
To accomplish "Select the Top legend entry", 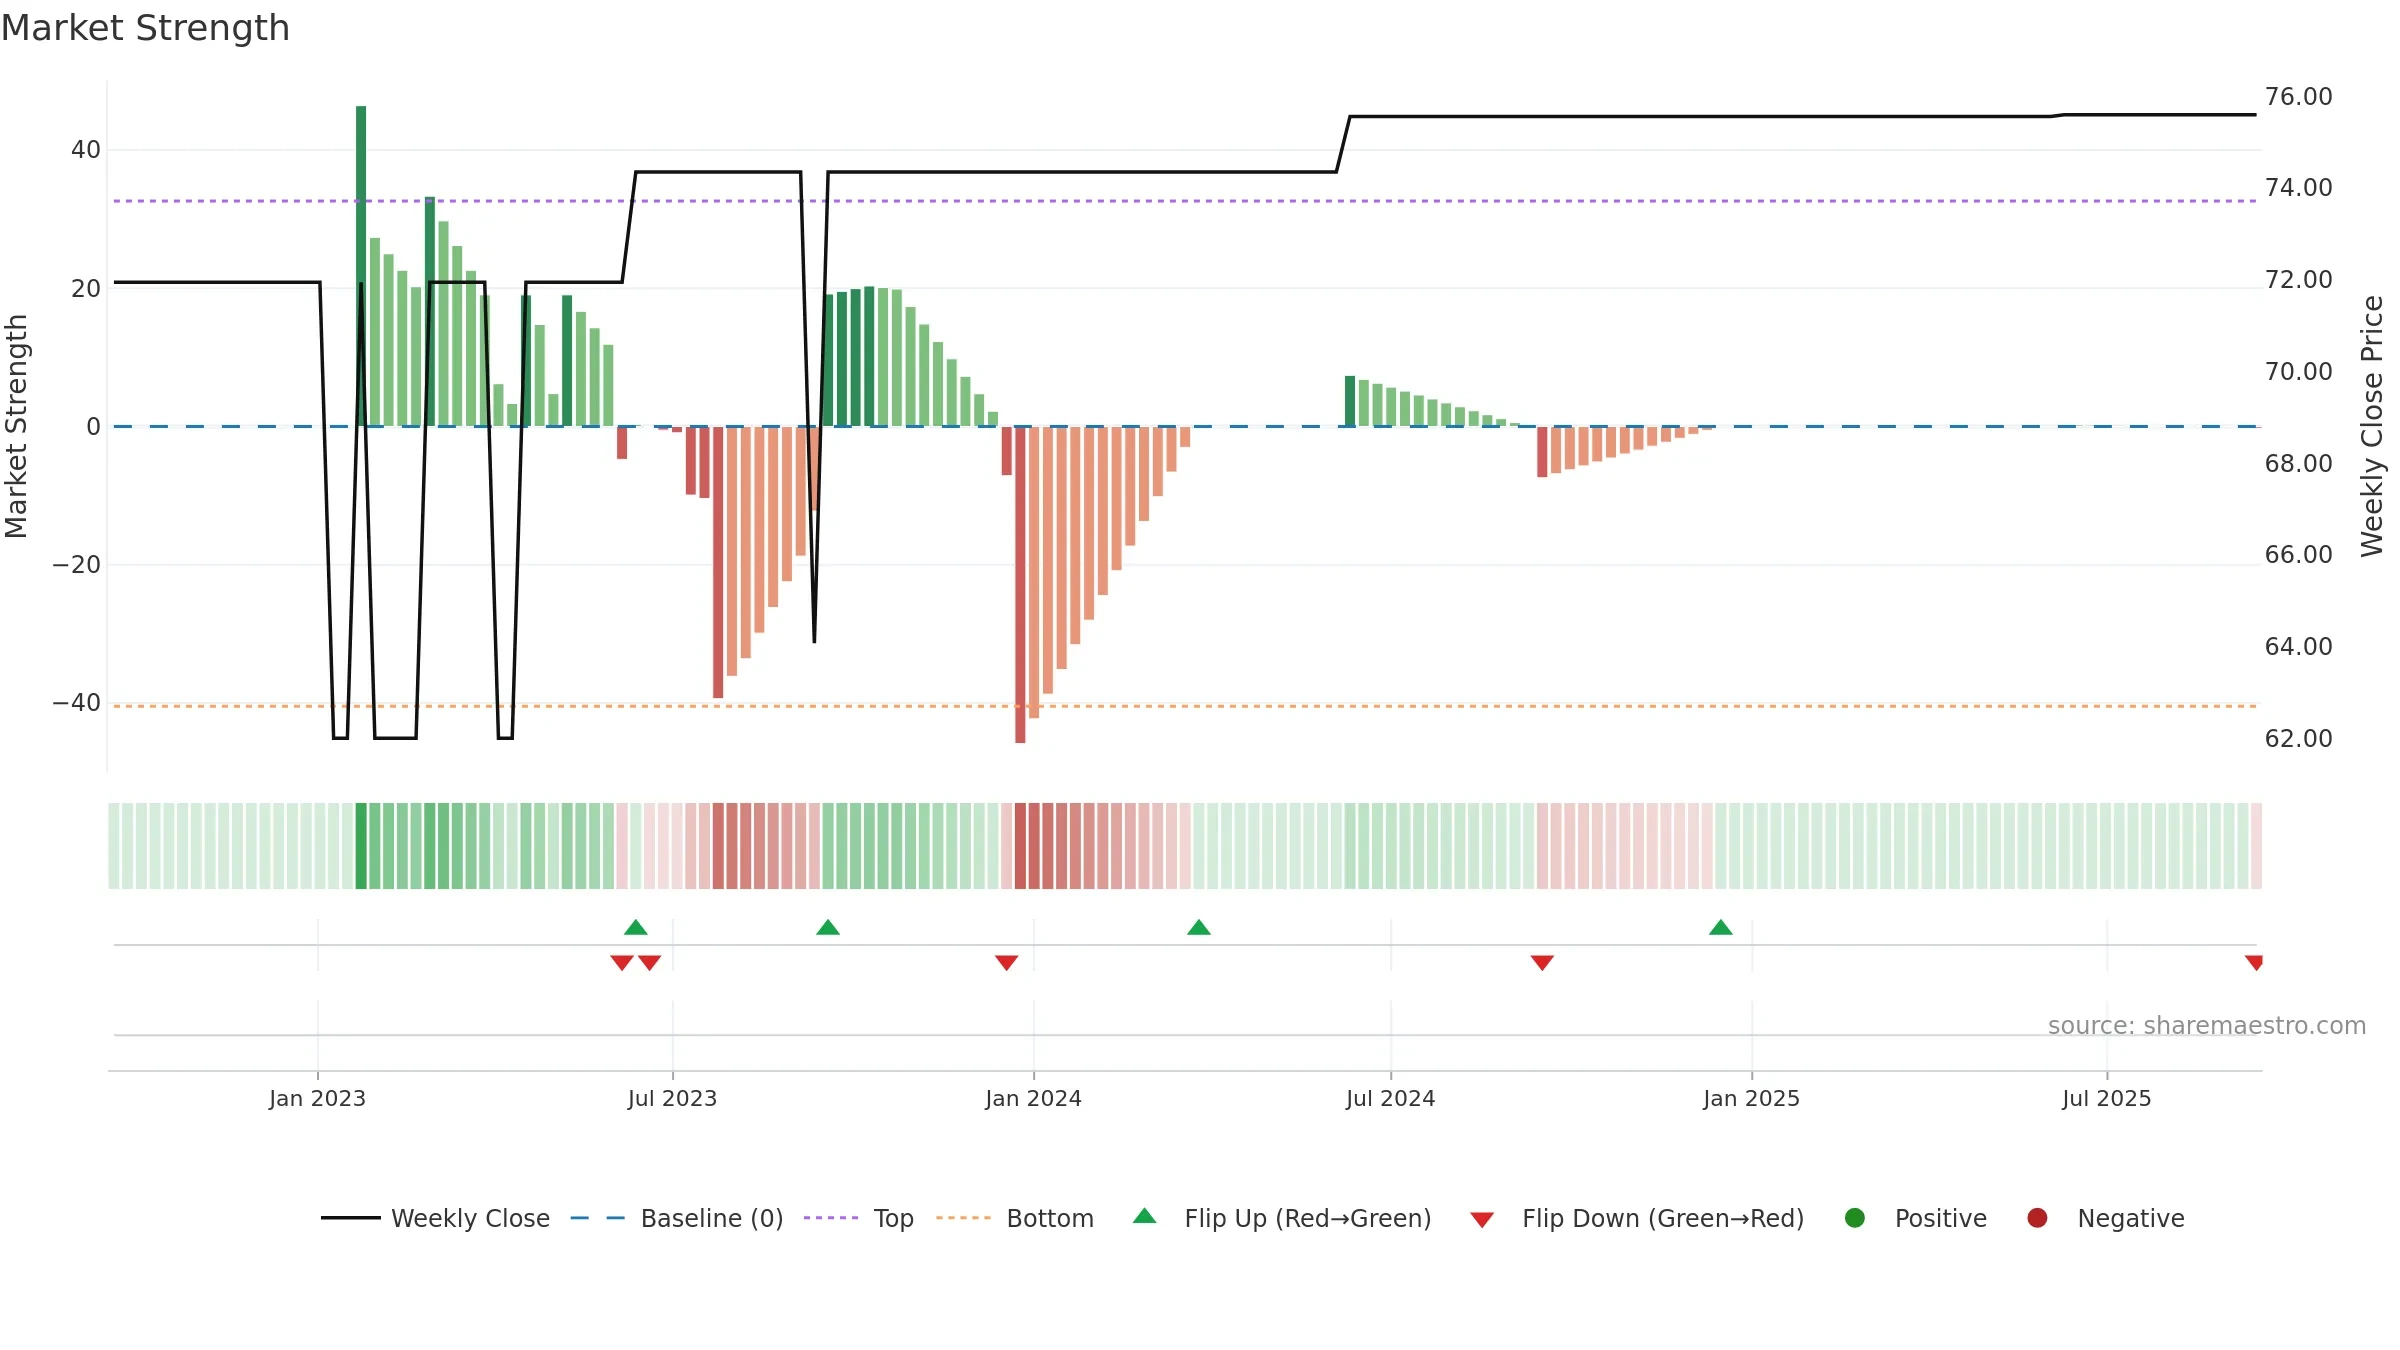I will click(x=859, y=1218).
